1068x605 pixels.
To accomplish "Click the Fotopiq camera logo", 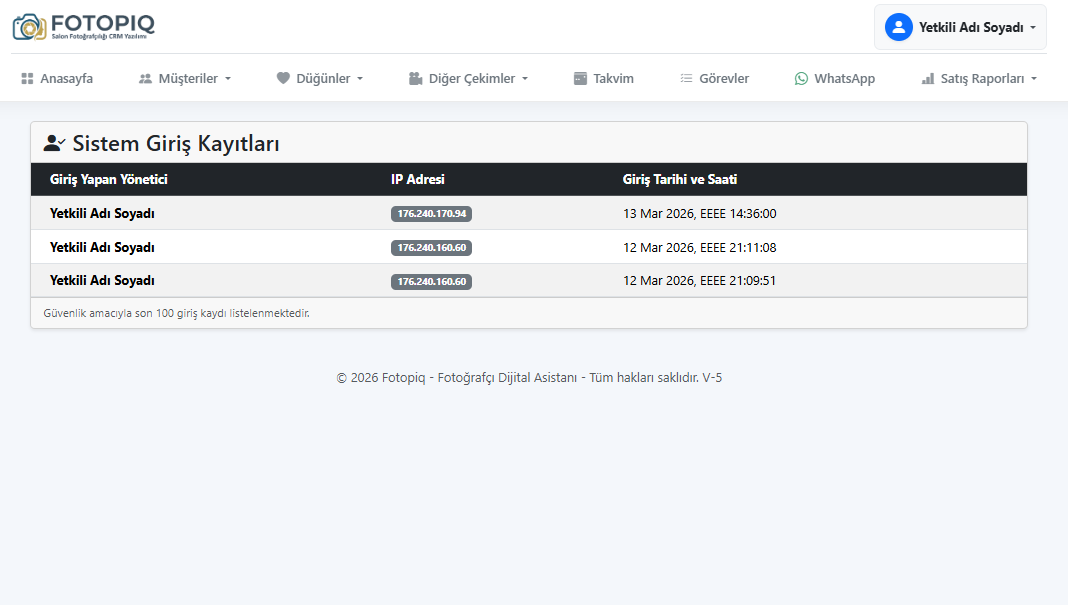I will 29,27.
